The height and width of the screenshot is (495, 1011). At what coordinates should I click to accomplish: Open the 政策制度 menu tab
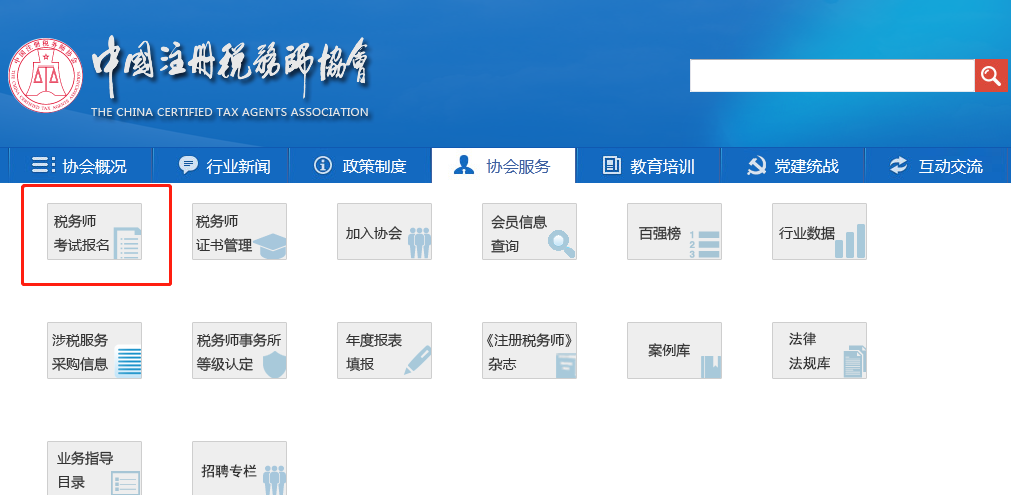[360, 166]
